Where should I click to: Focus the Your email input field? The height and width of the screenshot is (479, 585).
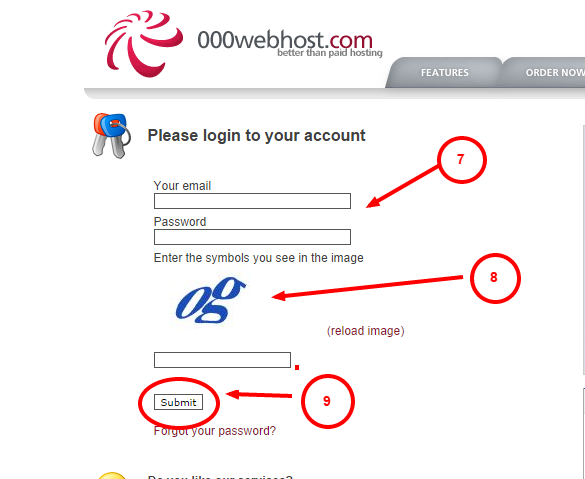point(252,201)
